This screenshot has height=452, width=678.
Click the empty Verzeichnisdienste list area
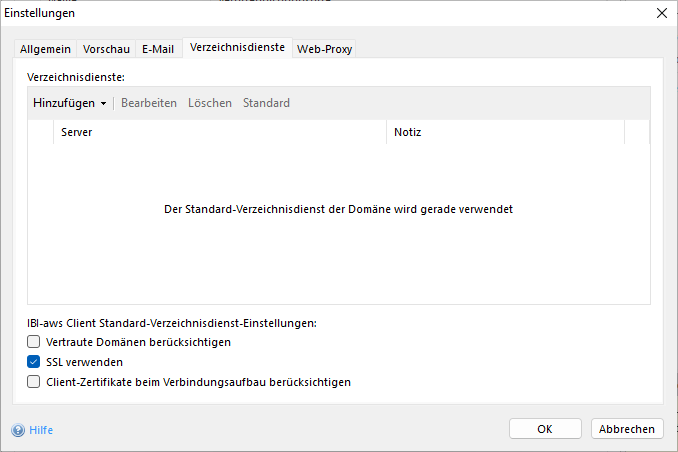click(338, 260)
